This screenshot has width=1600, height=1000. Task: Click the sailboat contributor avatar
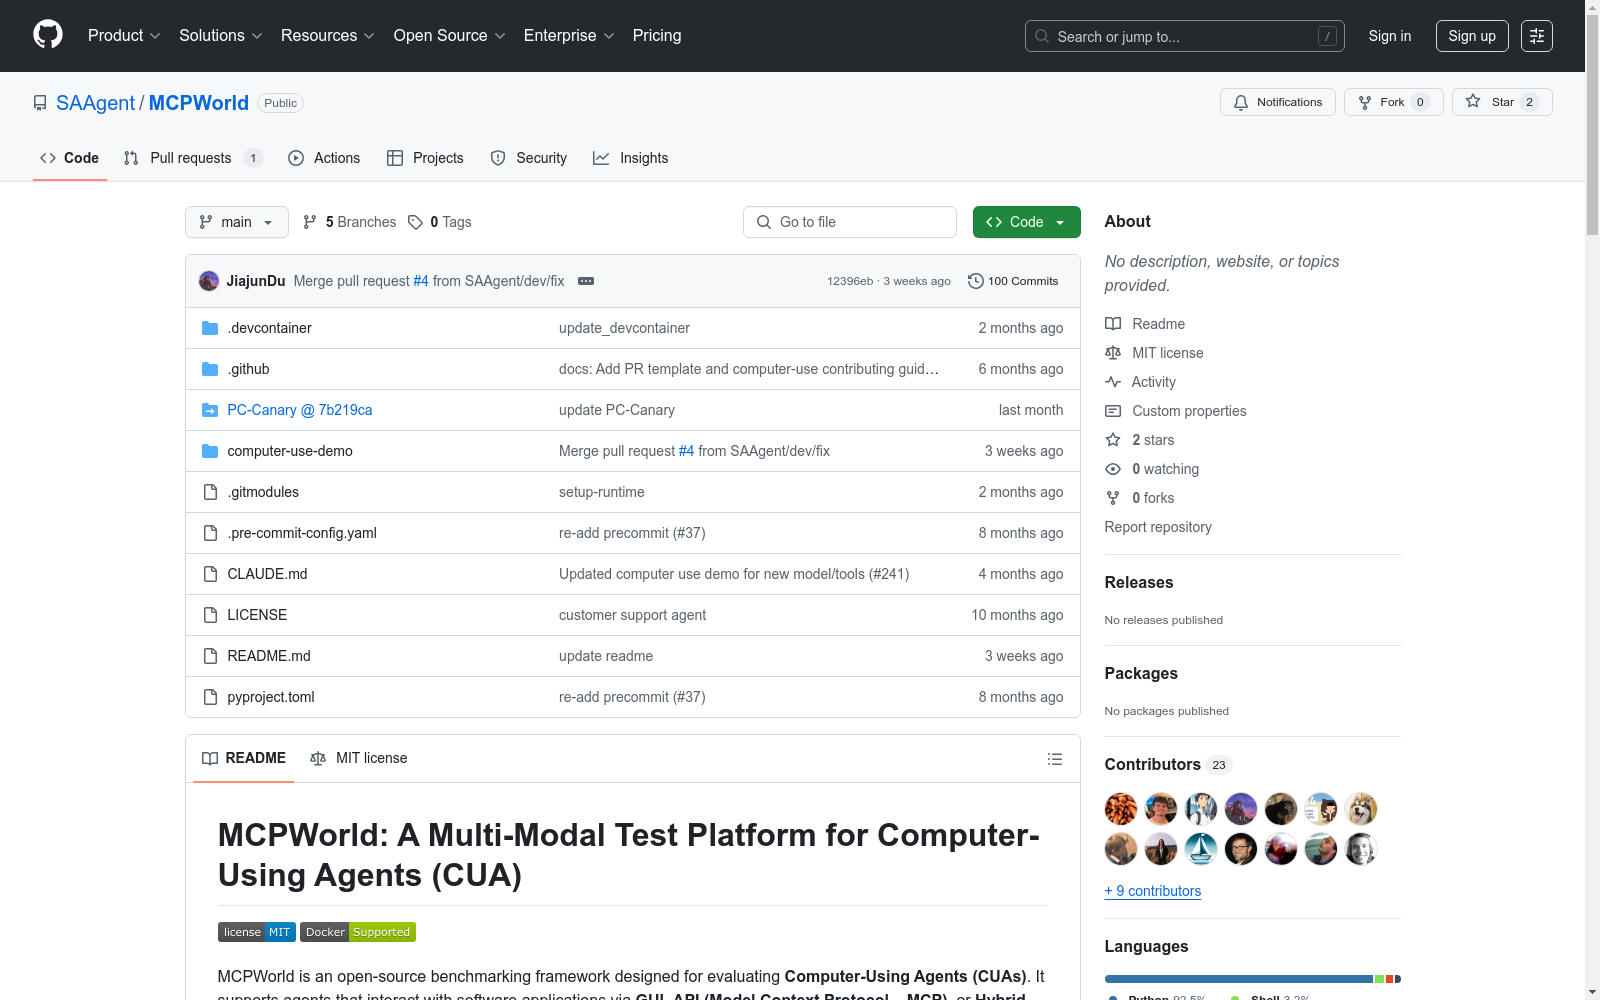(x=1201, y=849)
